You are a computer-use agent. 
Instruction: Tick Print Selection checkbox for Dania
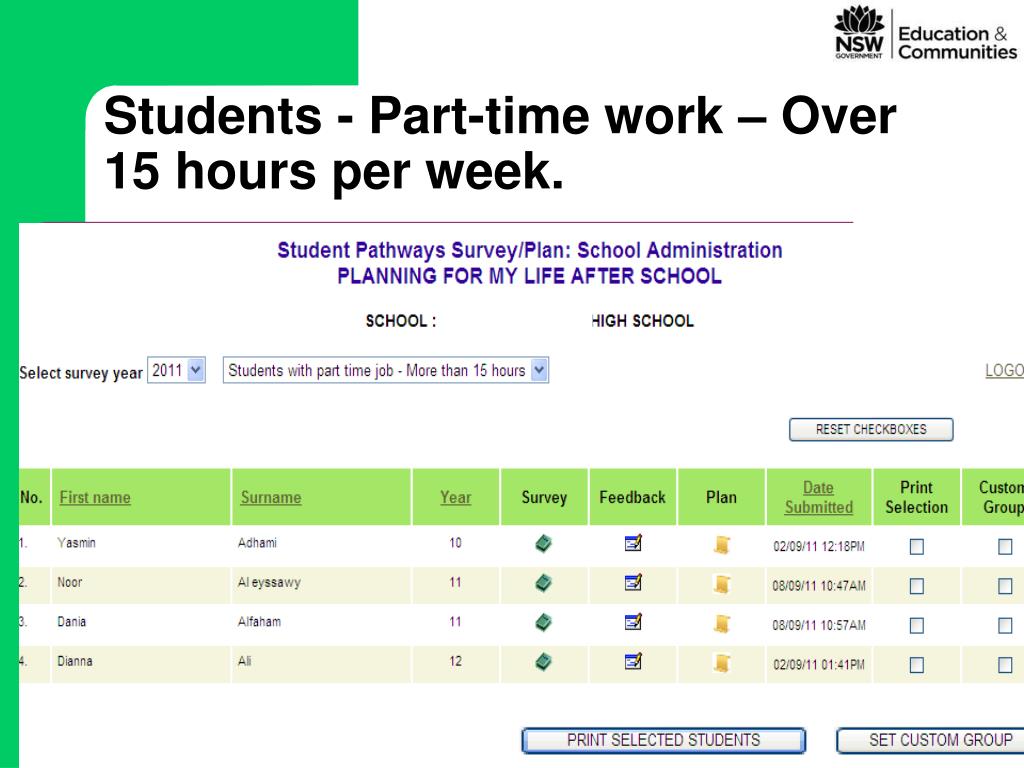917,626
